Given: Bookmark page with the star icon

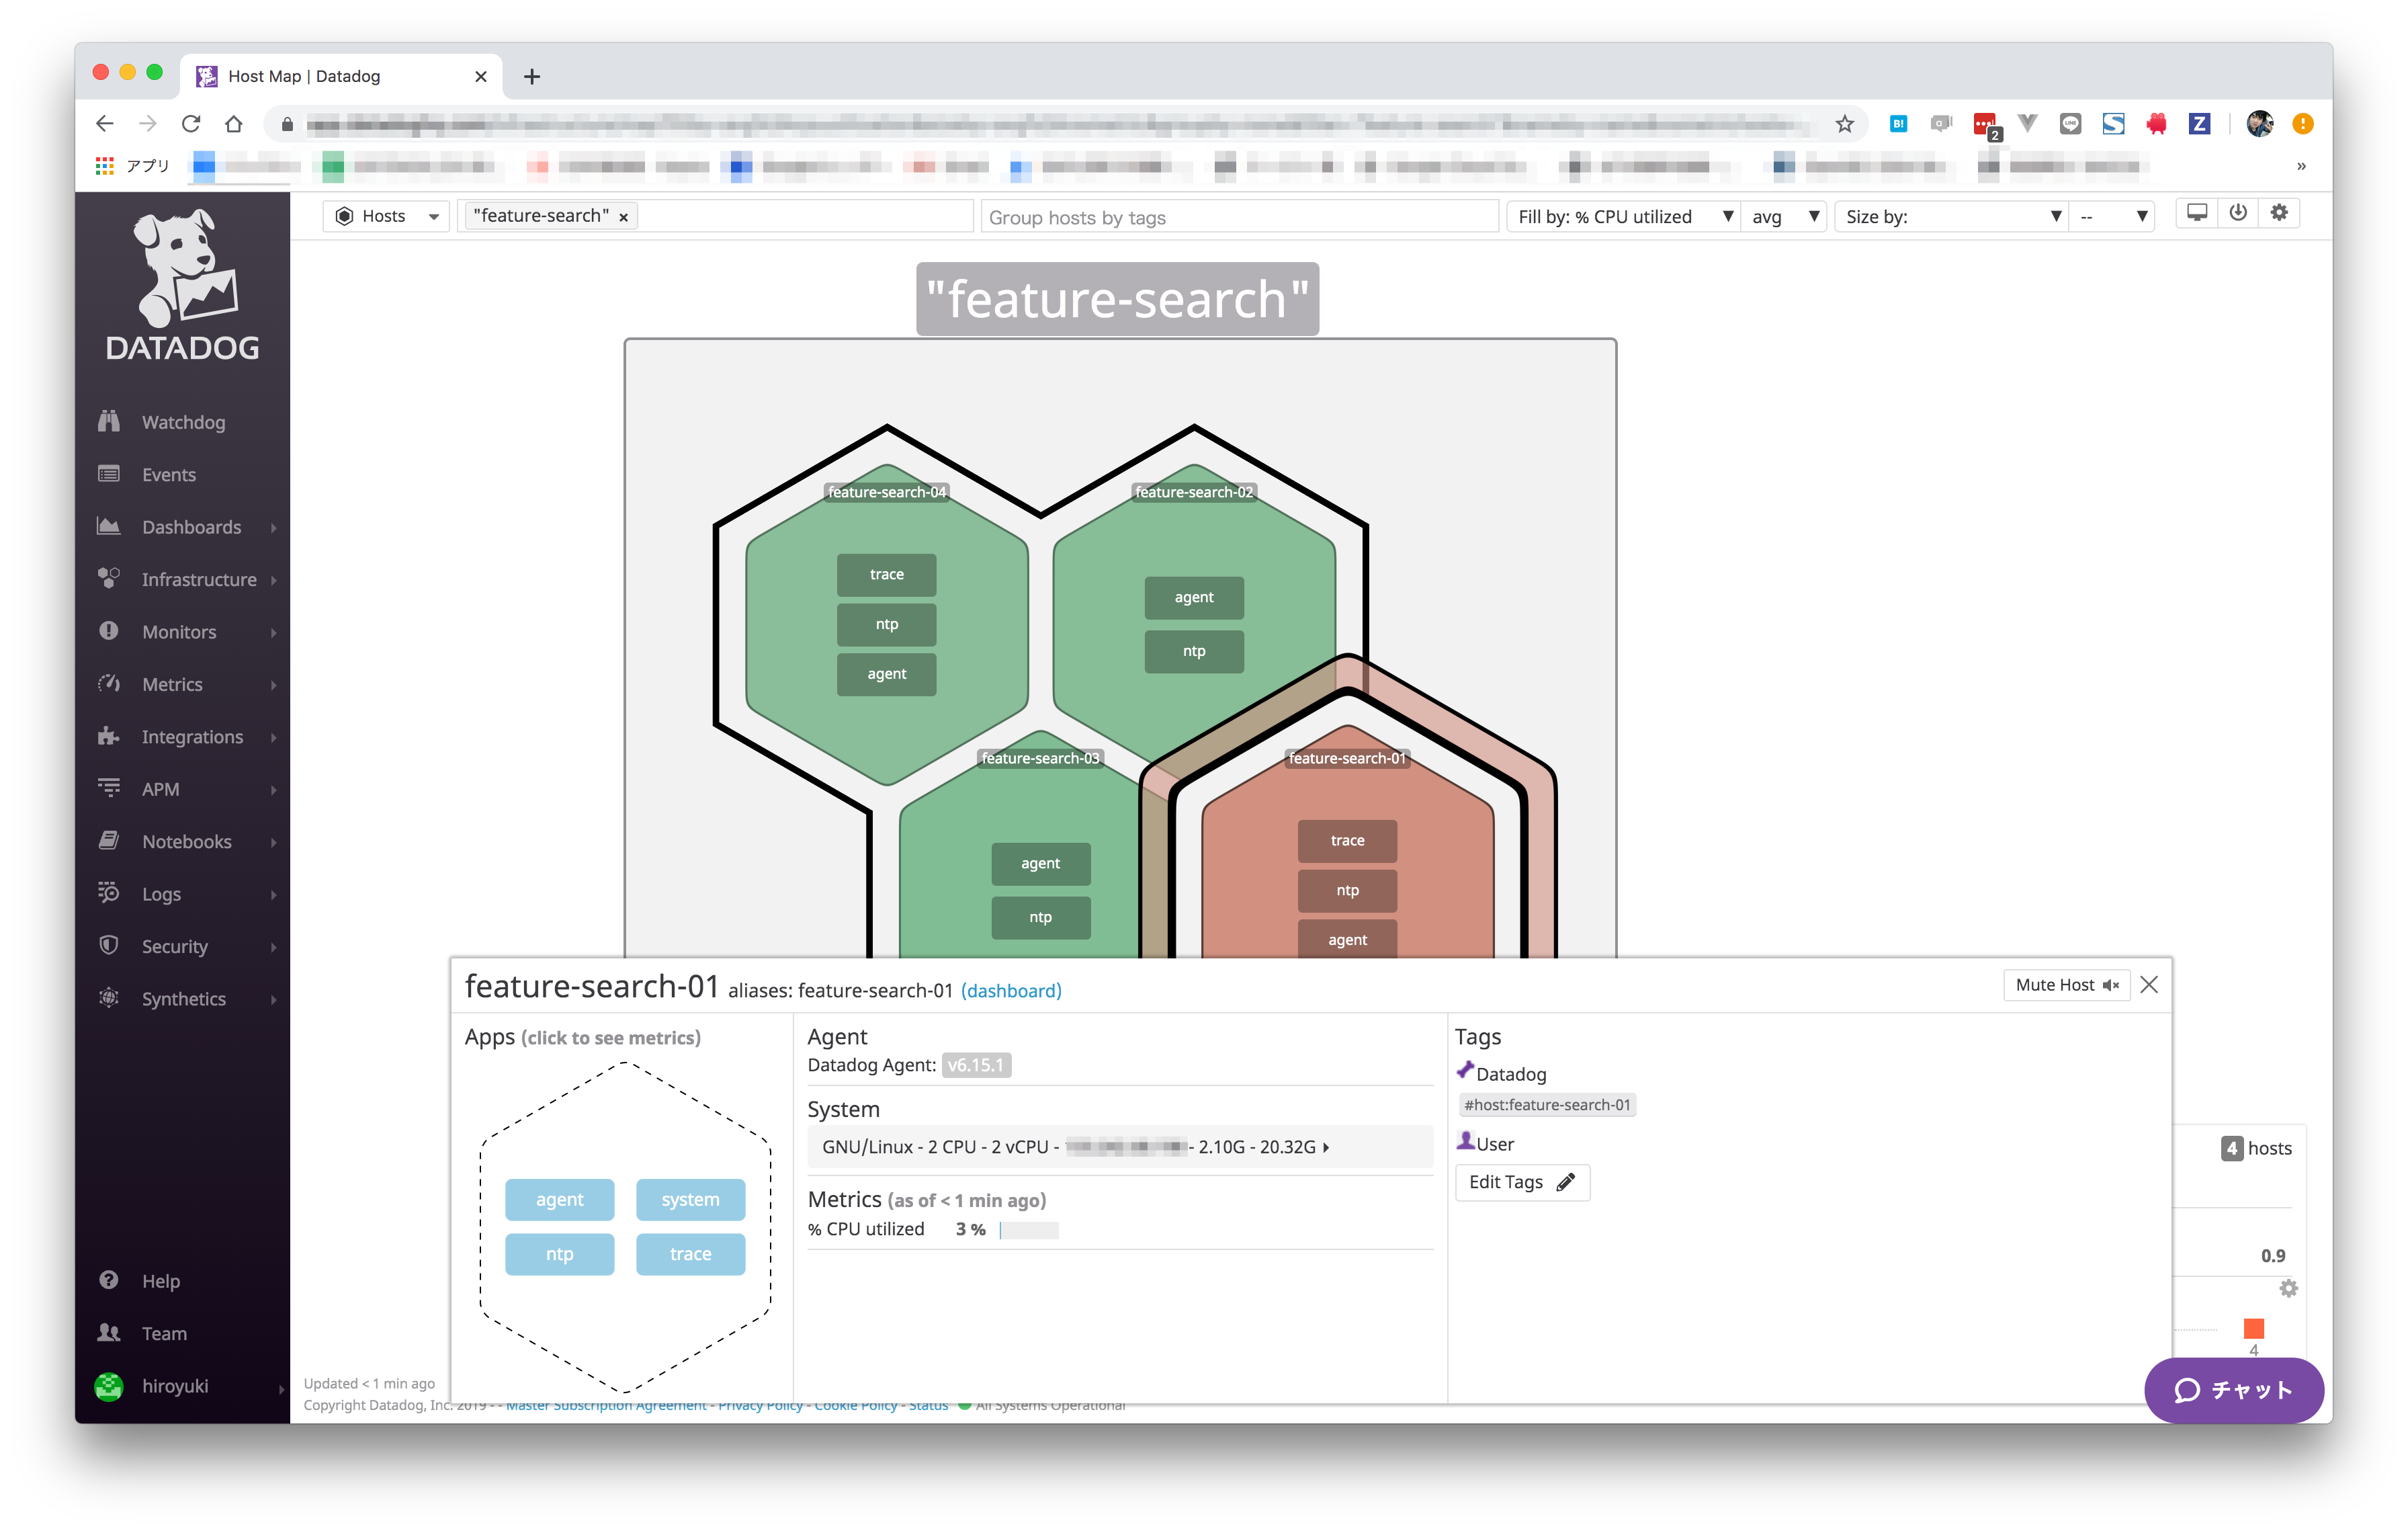Looking at the screenshot, I should pyautogui.click(x=1844, y=124).
